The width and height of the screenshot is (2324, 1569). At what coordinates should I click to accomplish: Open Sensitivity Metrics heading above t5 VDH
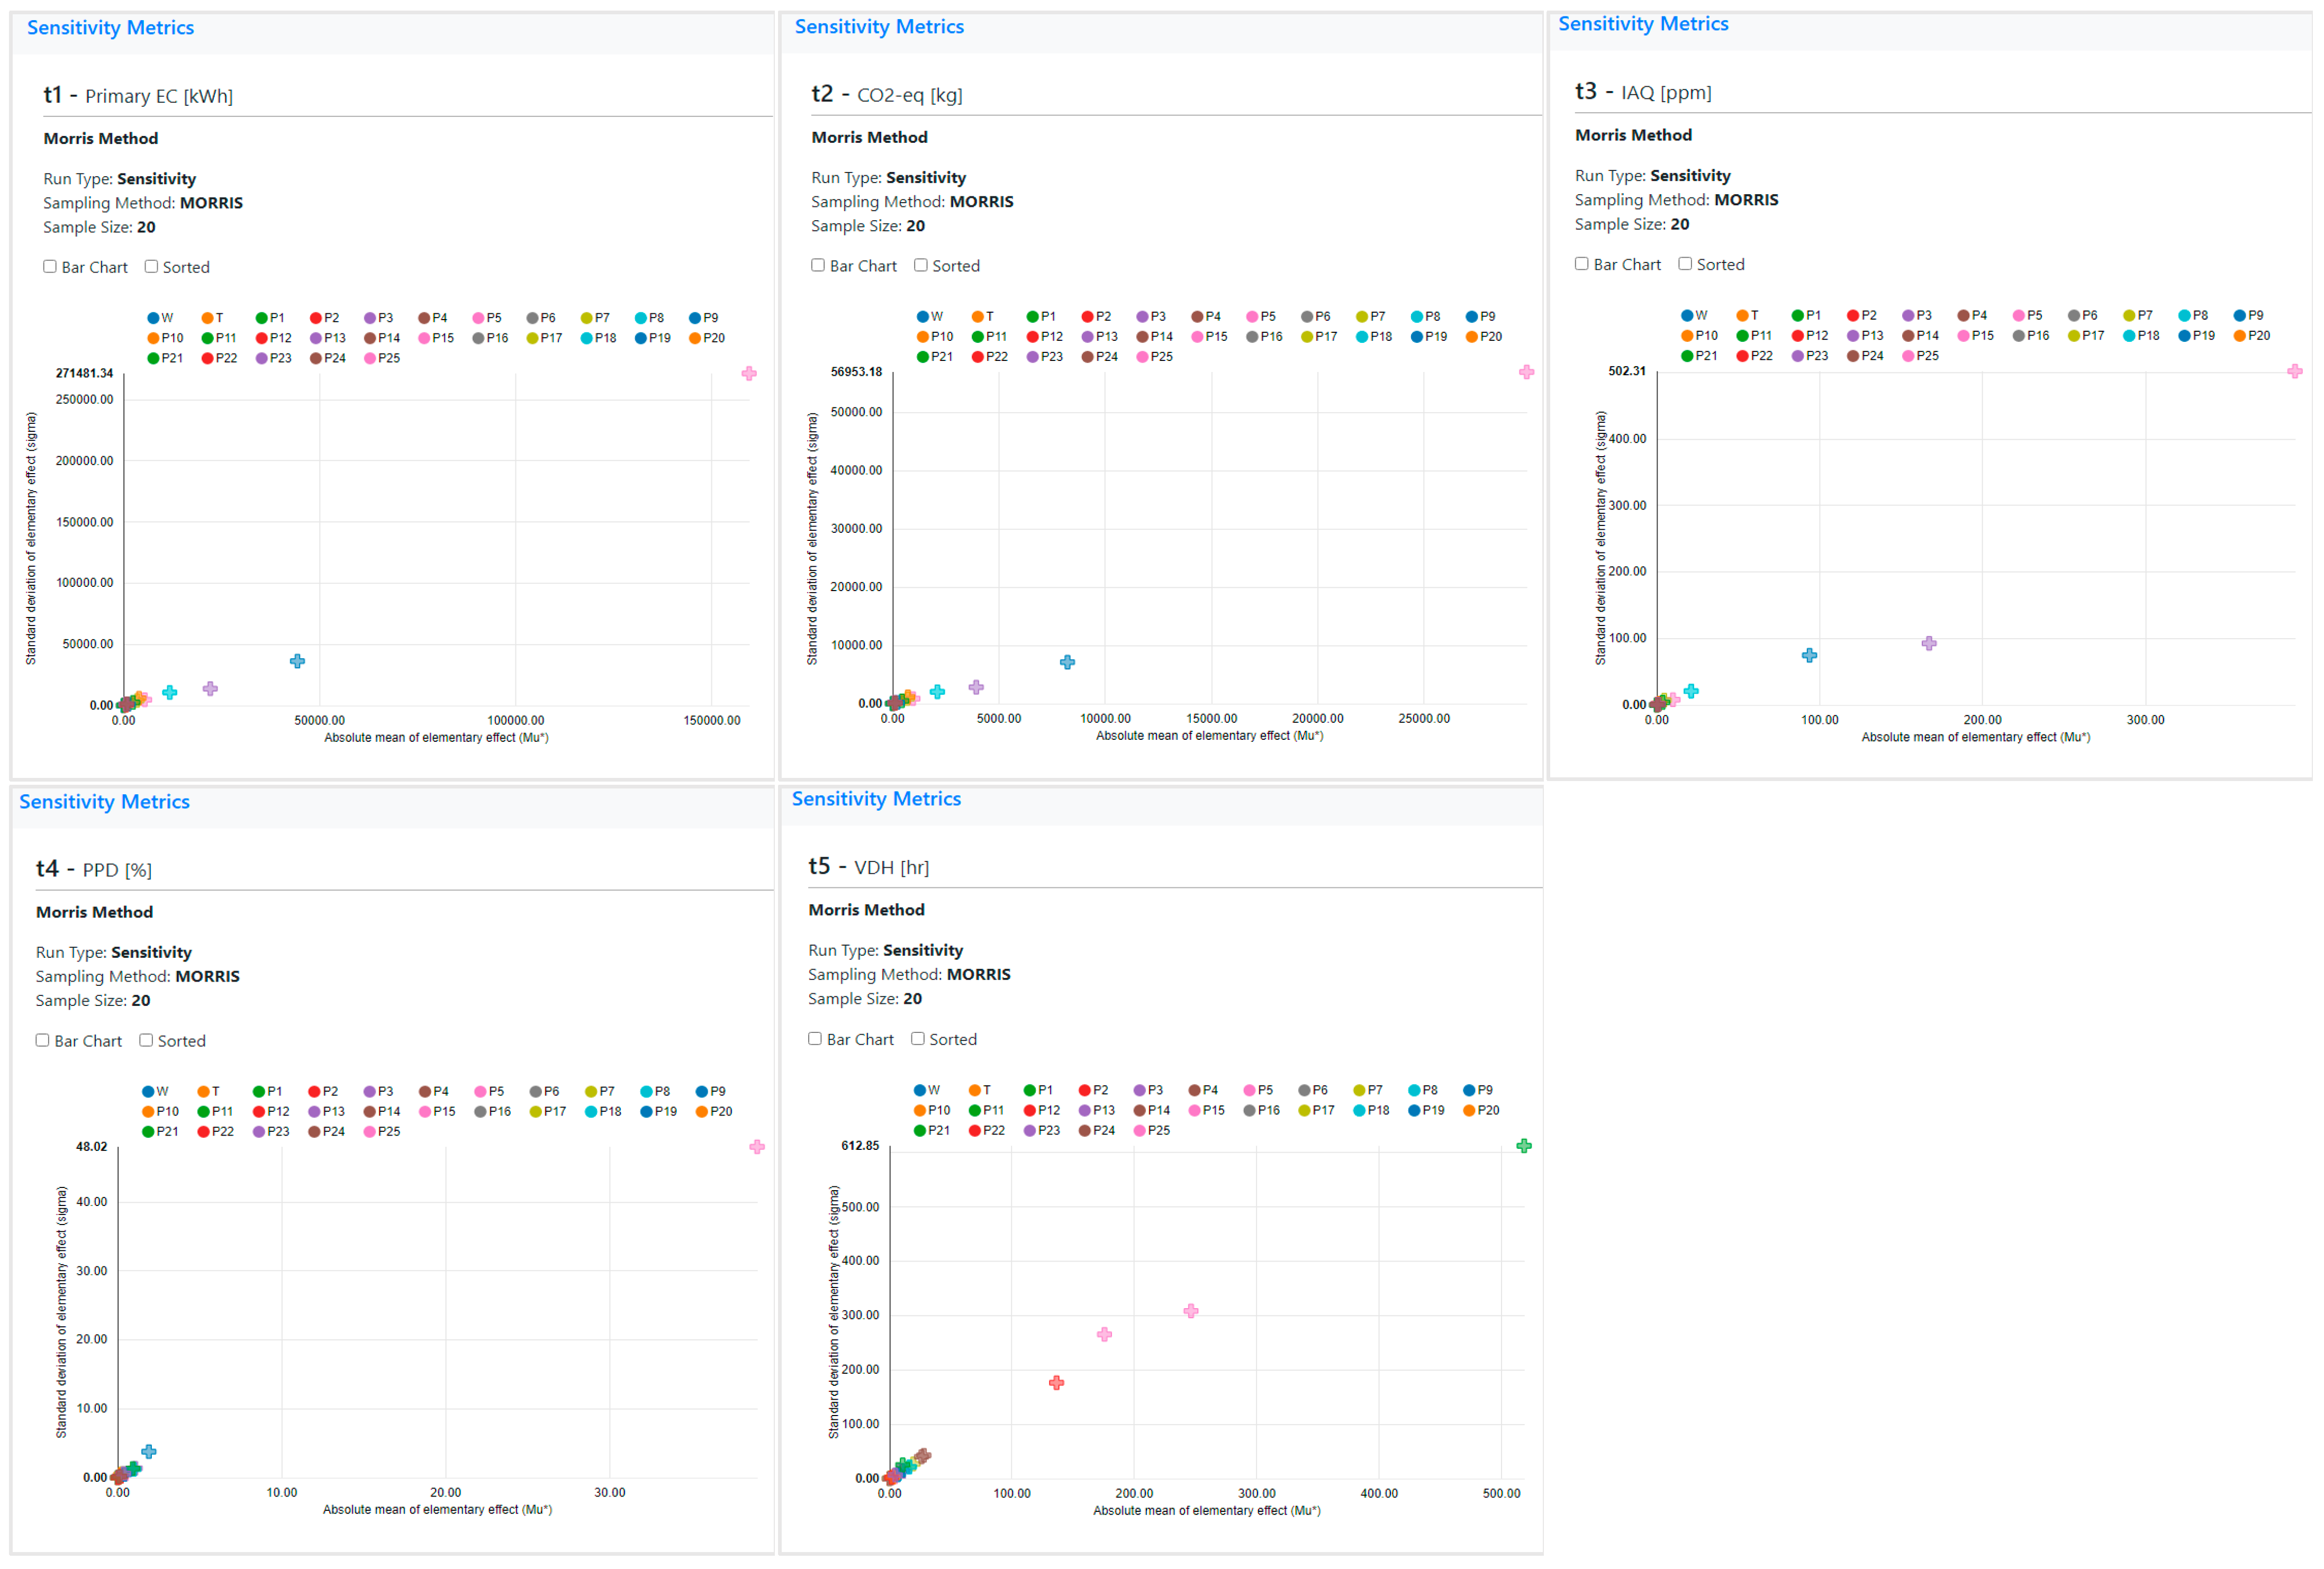pyautogui.click(x=876, y=798)
